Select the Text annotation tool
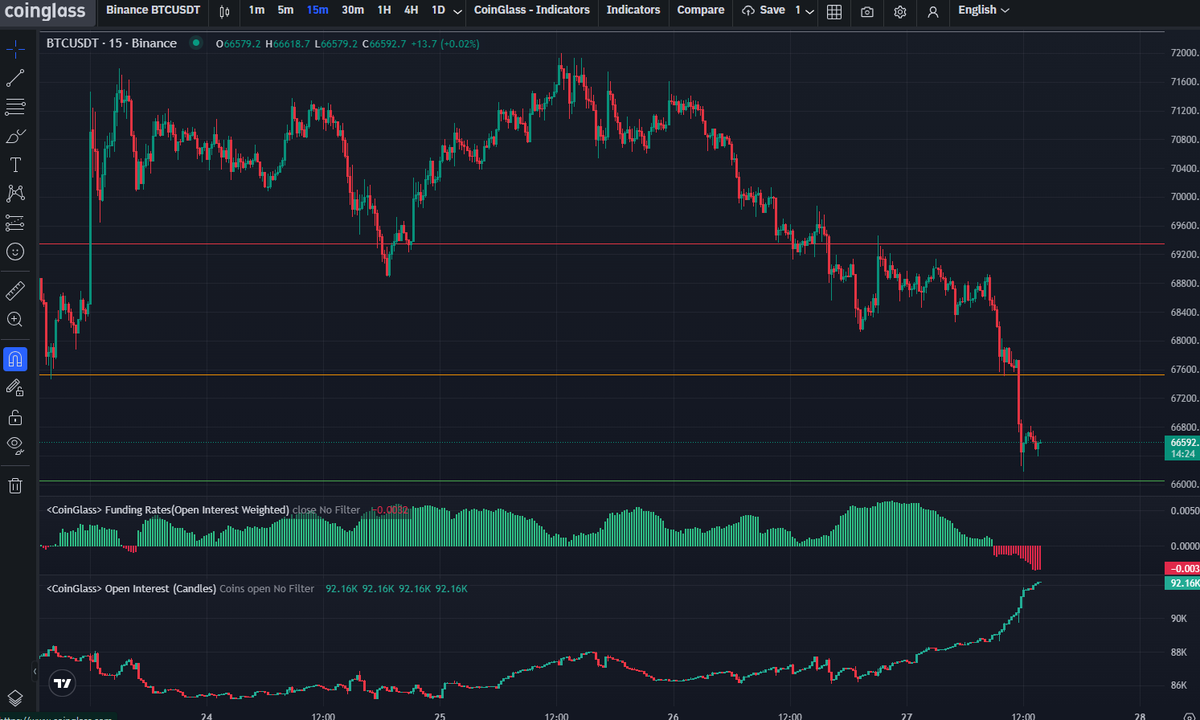Image resolution: width=1200 pixels, height=720 pixels. tap(15, 164)
